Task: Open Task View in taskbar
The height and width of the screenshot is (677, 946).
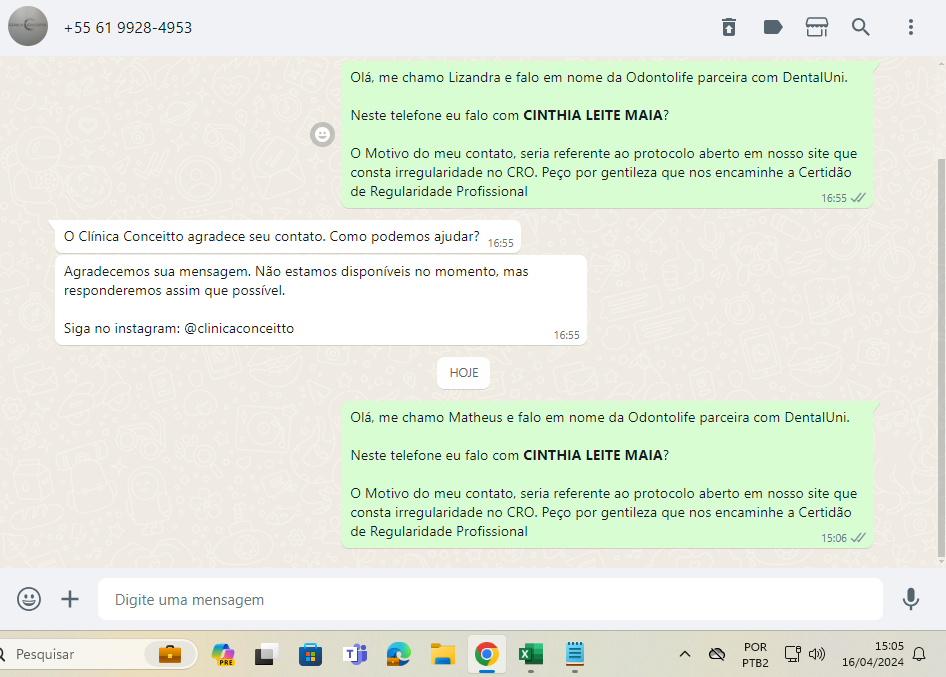Action: [x=266, y=654]
